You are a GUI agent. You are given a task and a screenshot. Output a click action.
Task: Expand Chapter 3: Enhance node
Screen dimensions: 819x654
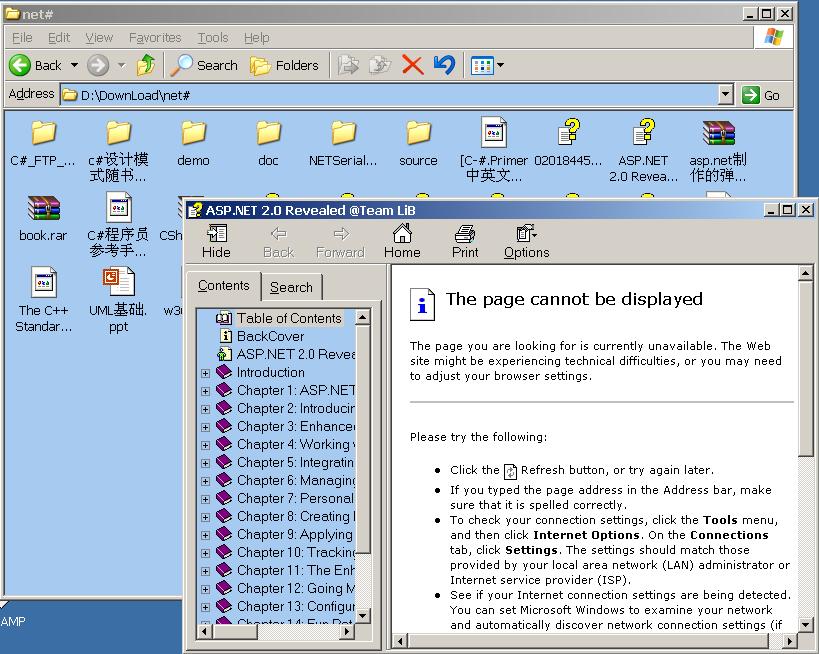point(205,427)
